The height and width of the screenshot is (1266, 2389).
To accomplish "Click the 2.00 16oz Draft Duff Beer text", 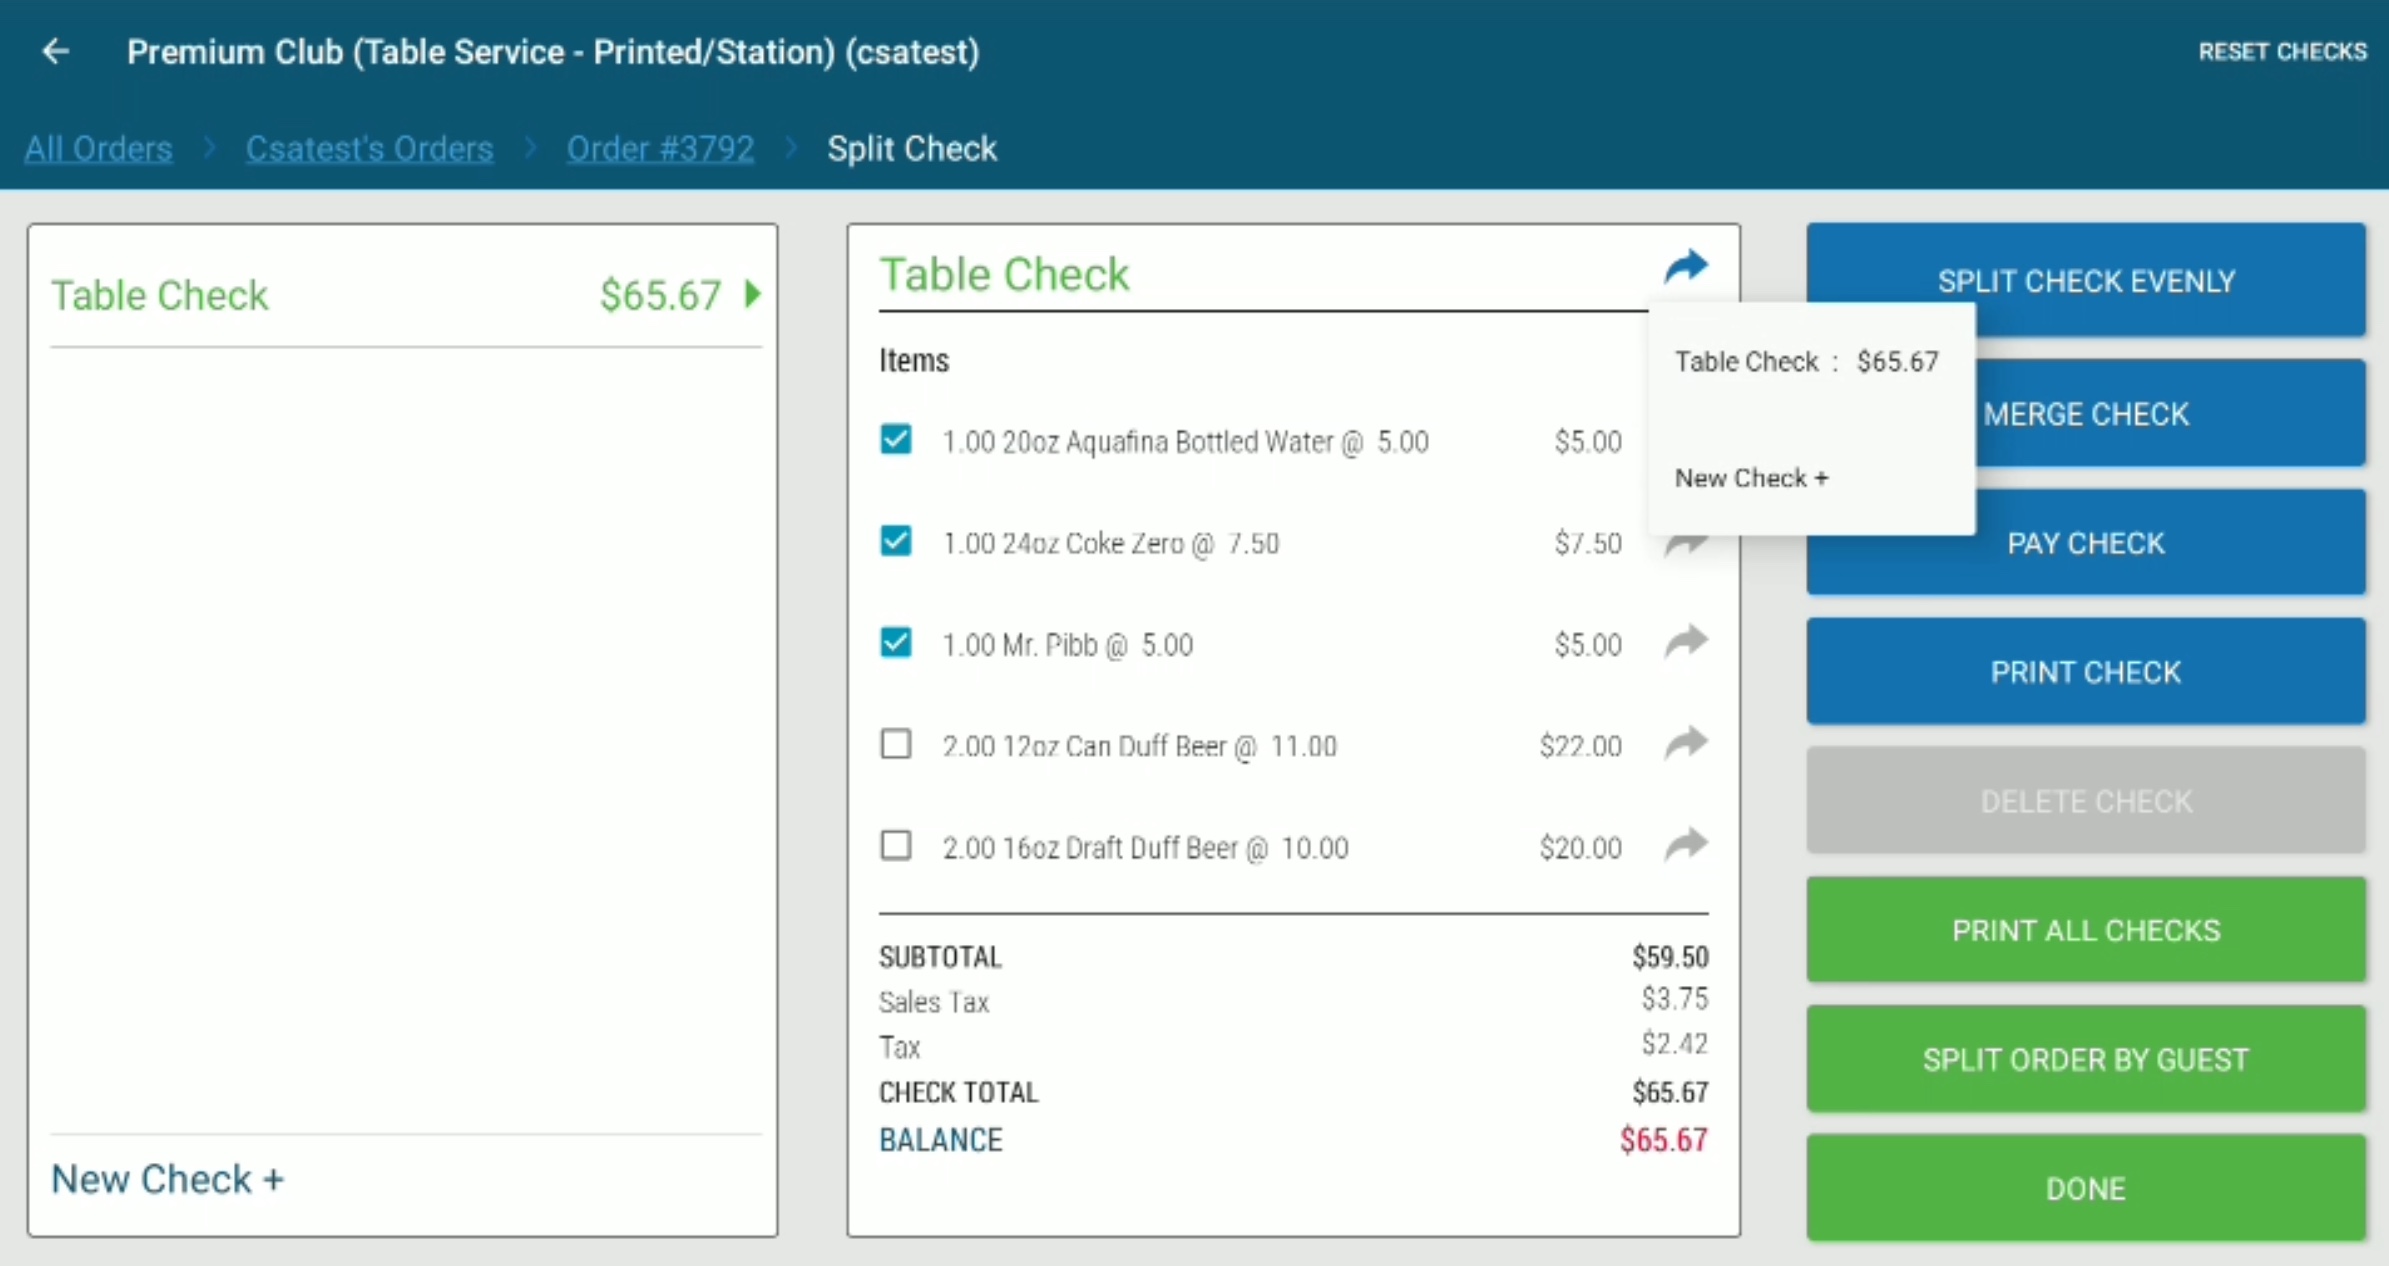I will pos(1146,847).
